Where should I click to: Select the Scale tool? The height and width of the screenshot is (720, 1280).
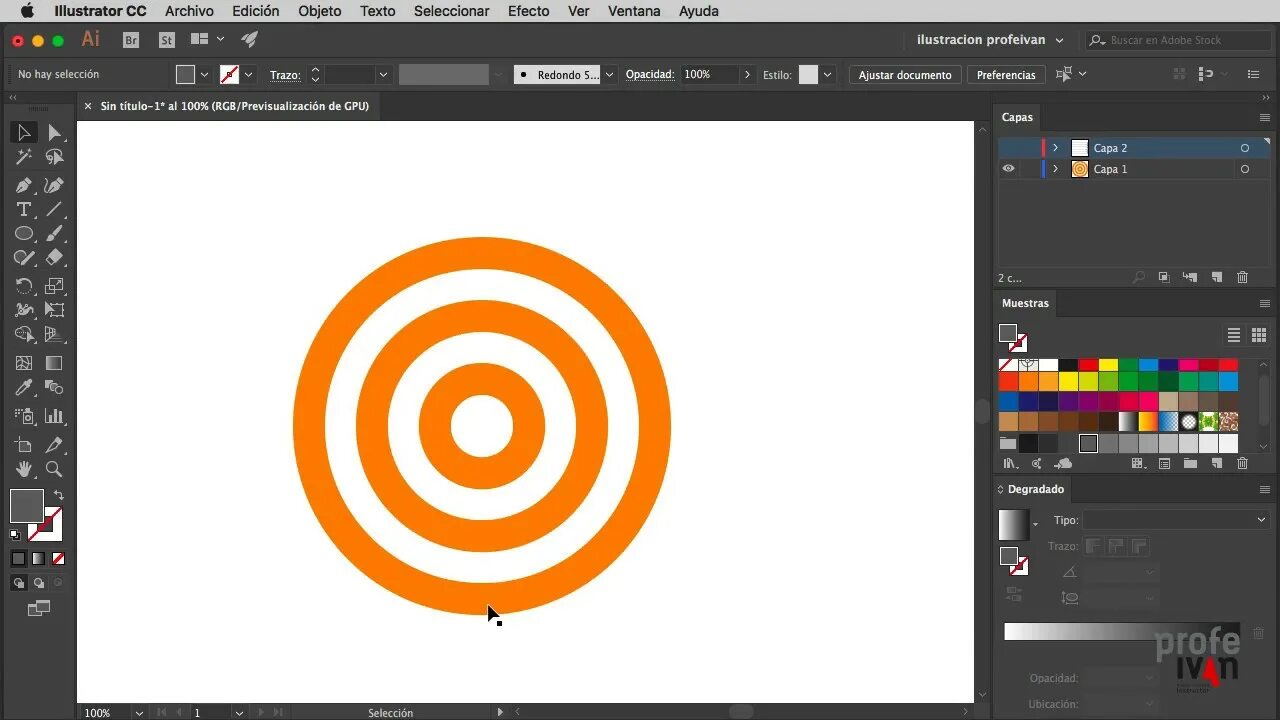click(55, 286)
